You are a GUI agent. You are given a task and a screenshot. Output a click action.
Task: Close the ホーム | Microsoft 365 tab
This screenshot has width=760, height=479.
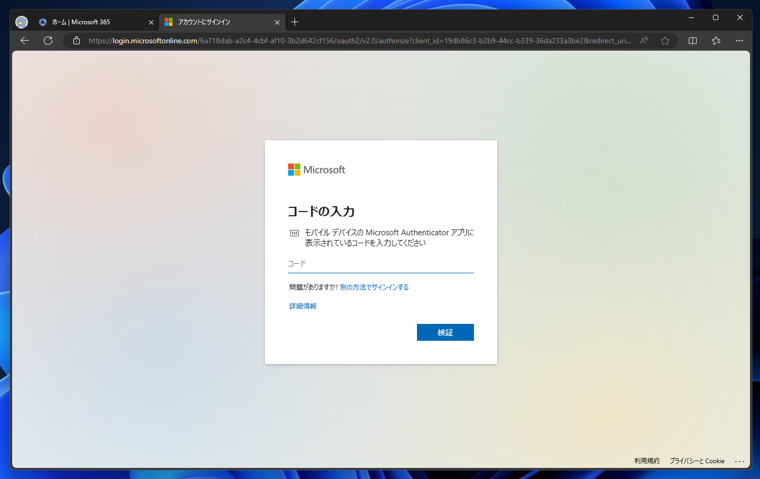point(151,22)
